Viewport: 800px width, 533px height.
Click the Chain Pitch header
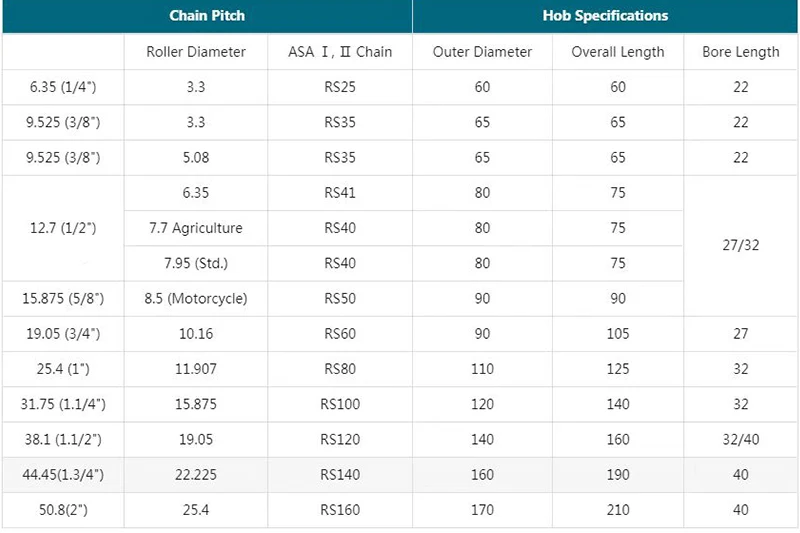click(207, 16)
